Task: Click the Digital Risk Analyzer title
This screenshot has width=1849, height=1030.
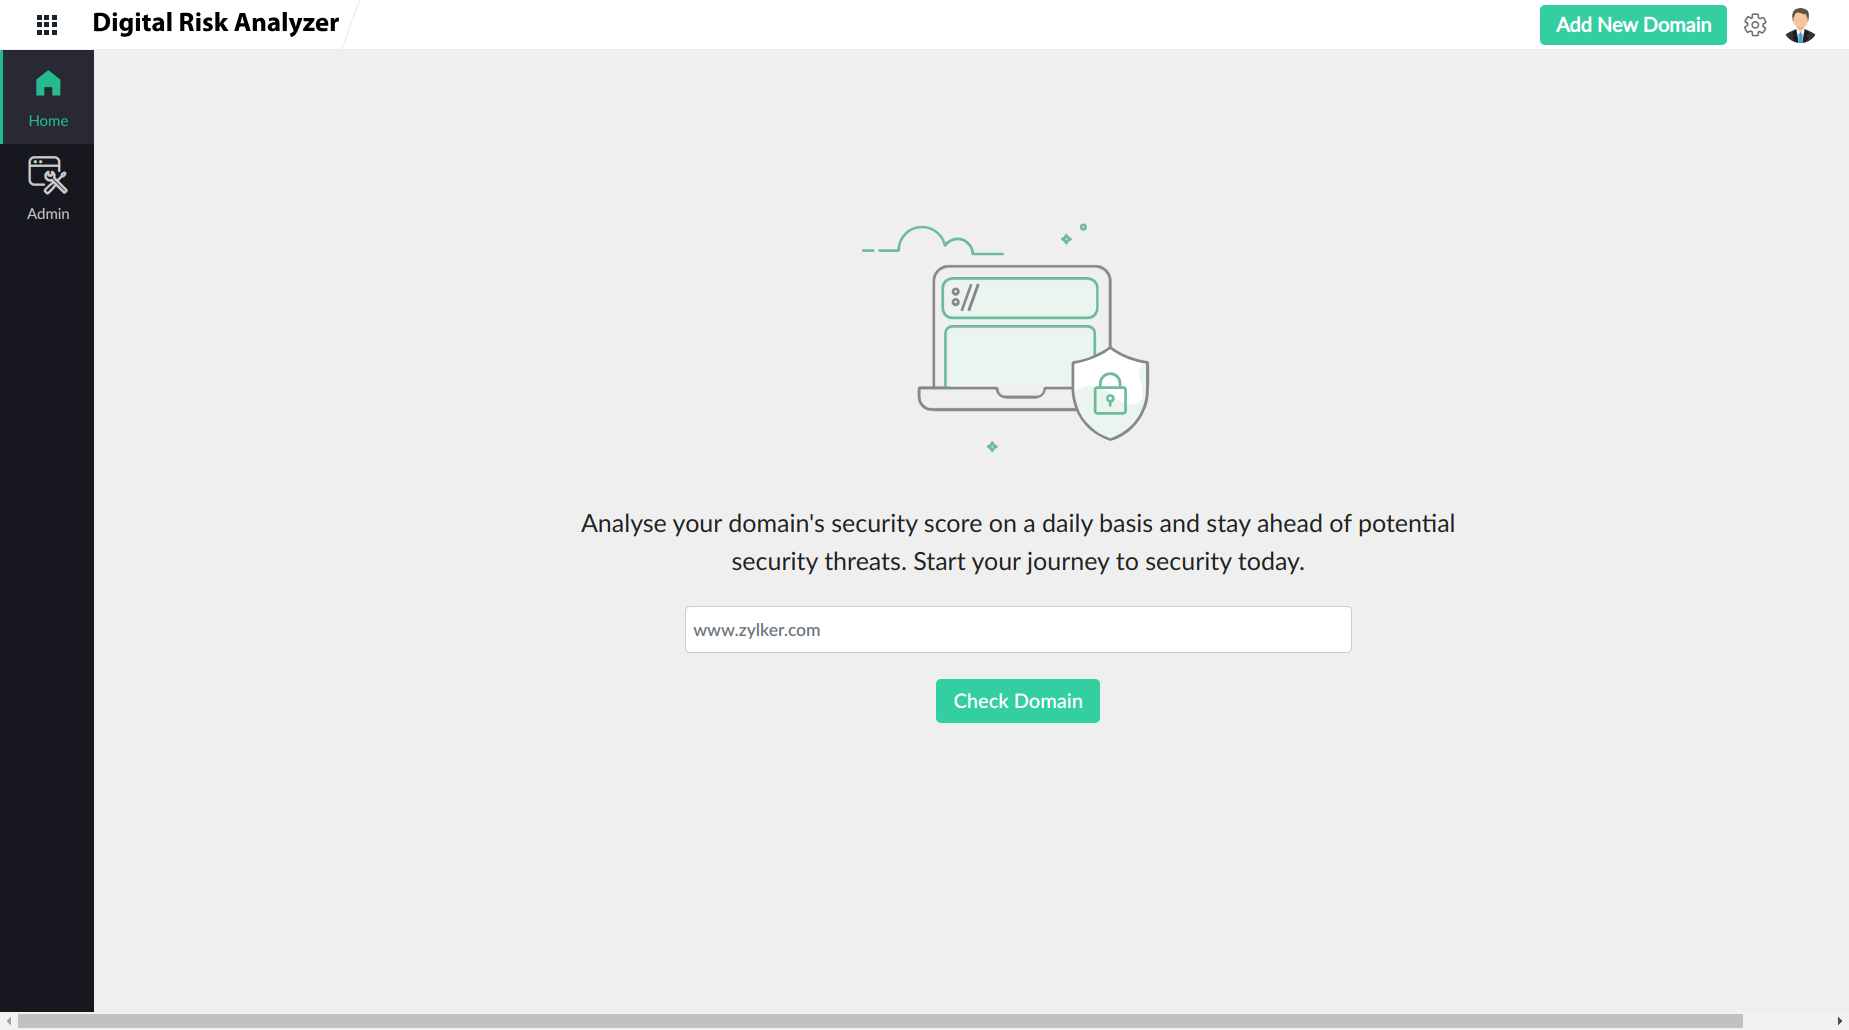Action: tap(216, 23)
